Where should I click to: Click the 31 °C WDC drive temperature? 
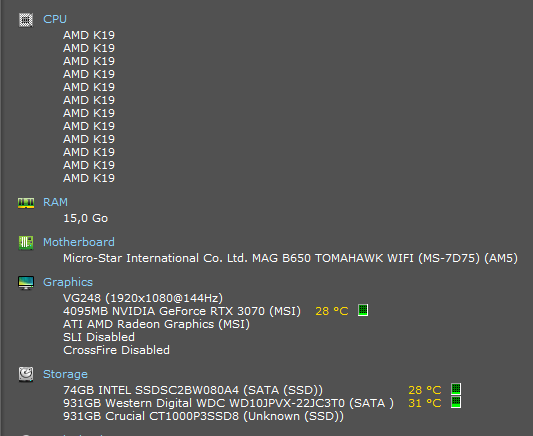point(425,403)
